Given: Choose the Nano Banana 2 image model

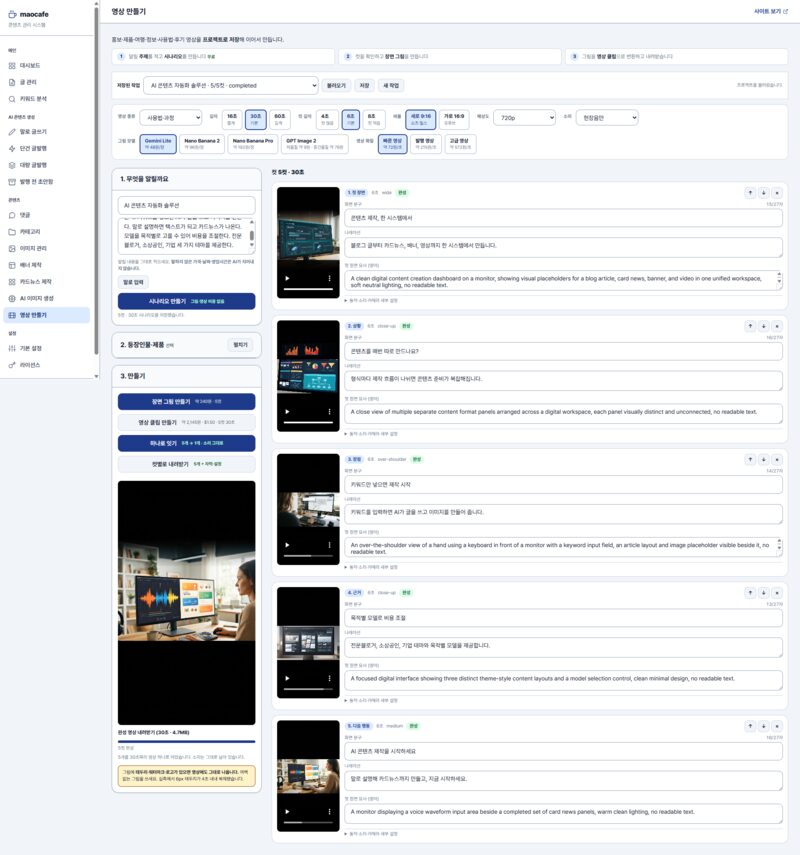Looking at the screenshot, I should point(202,143).
